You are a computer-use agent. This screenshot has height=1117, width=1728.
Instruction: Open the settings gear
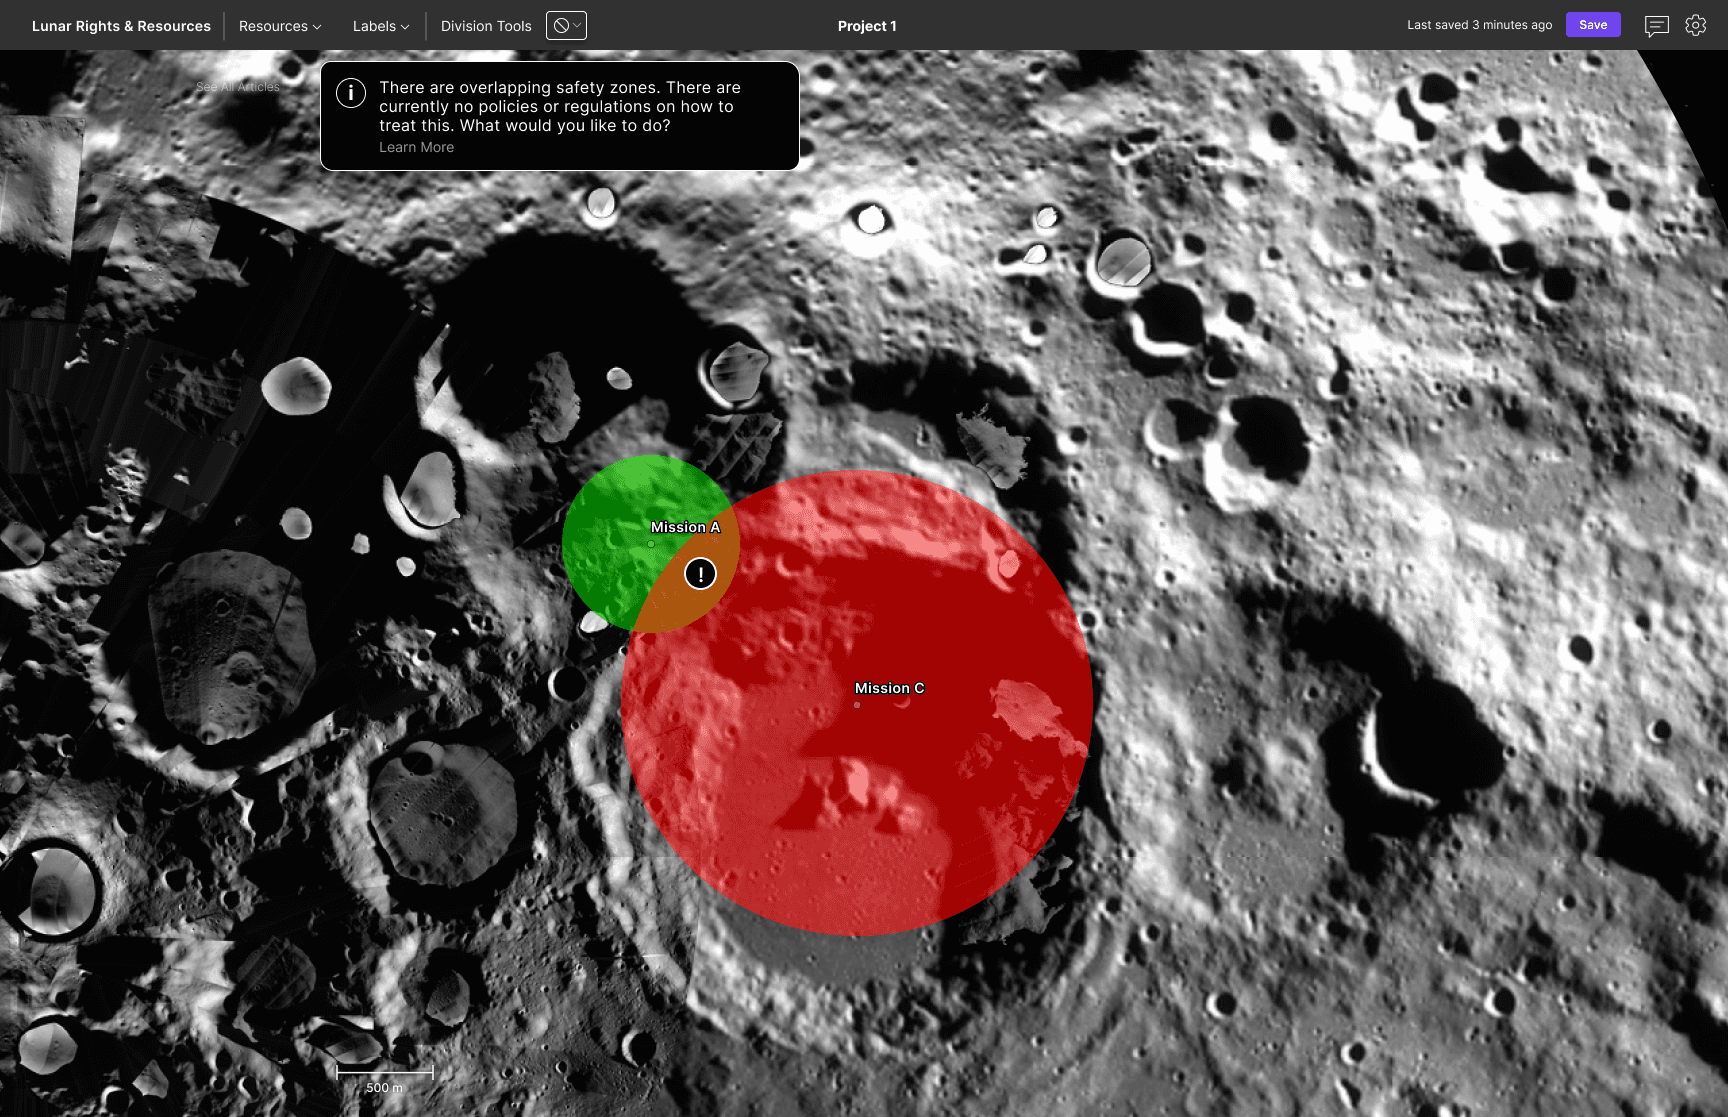point(1695,25)
